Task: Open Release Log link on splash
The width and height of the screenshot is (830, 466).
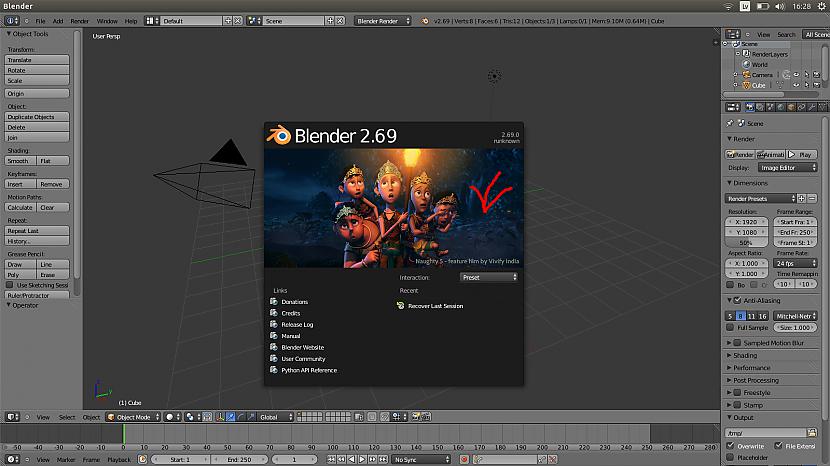Action: (x=292, y=324)
